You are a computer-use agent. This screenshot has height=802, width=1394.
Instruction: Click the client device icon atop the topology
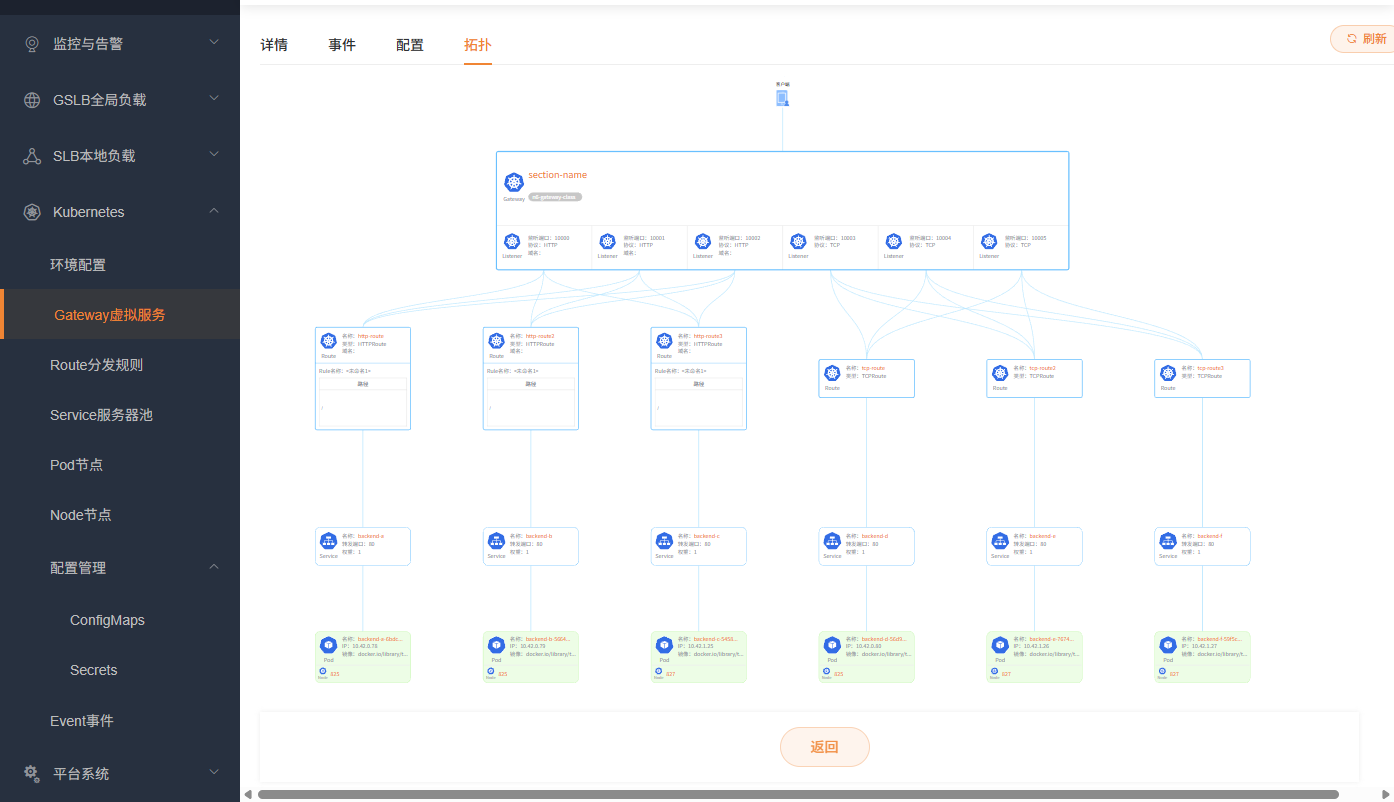coord(782,98)
